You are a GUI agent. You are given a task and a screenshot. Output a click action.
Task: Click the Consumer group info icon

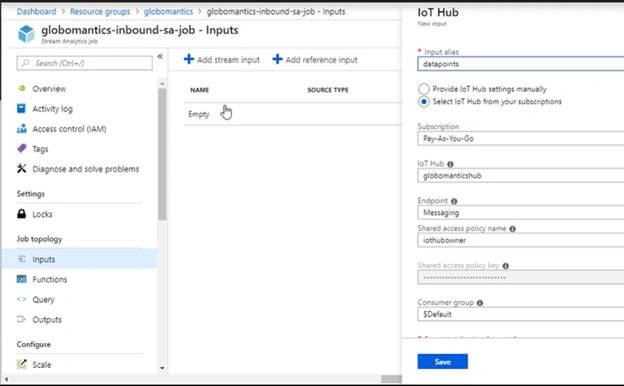(480, 303)
